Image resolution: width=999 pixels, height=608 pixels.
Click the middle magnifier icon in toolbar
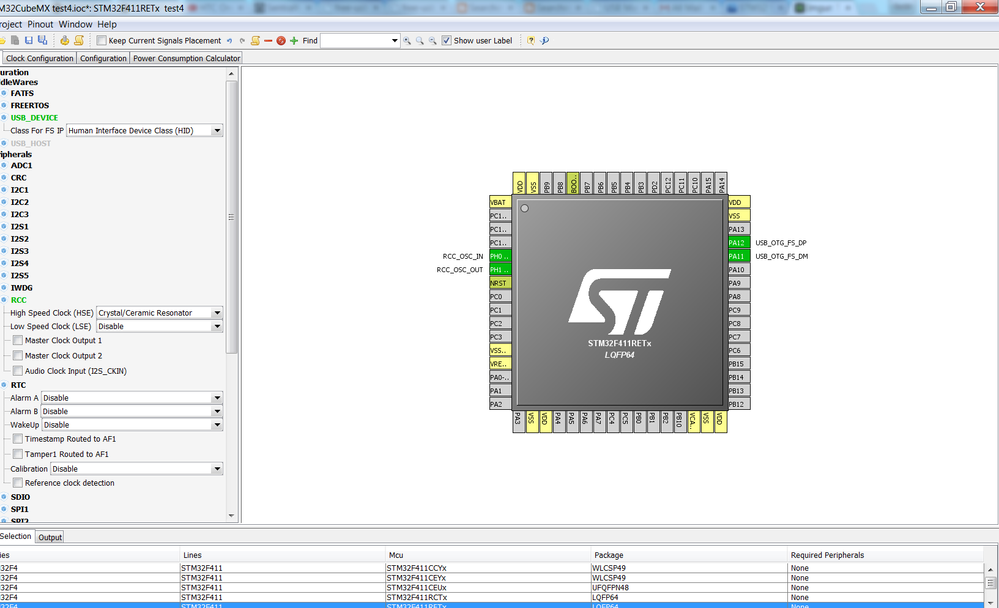[x=420, y=41]
